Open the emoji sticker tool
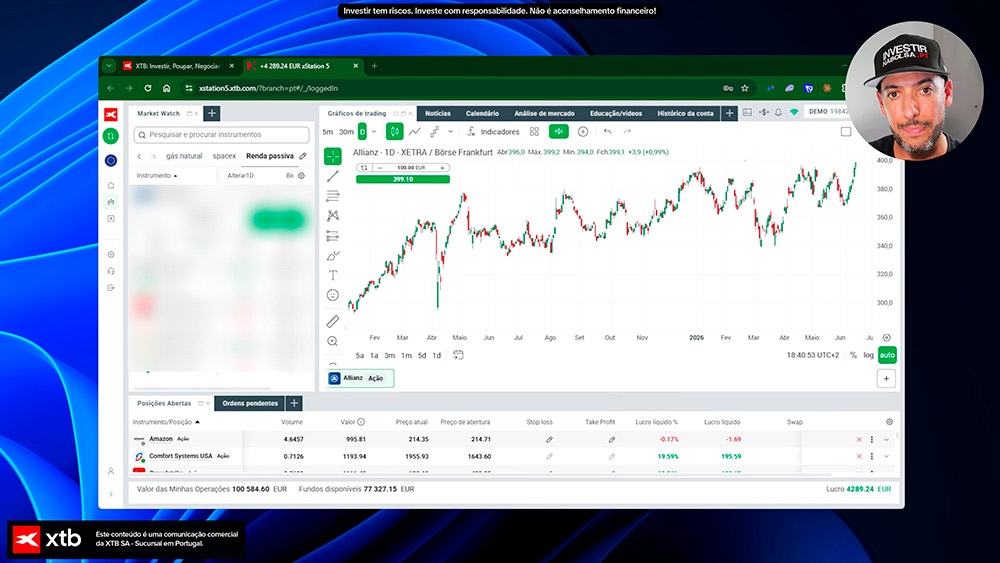This screenshot has width=1000, height=563. tap(333, 295)
